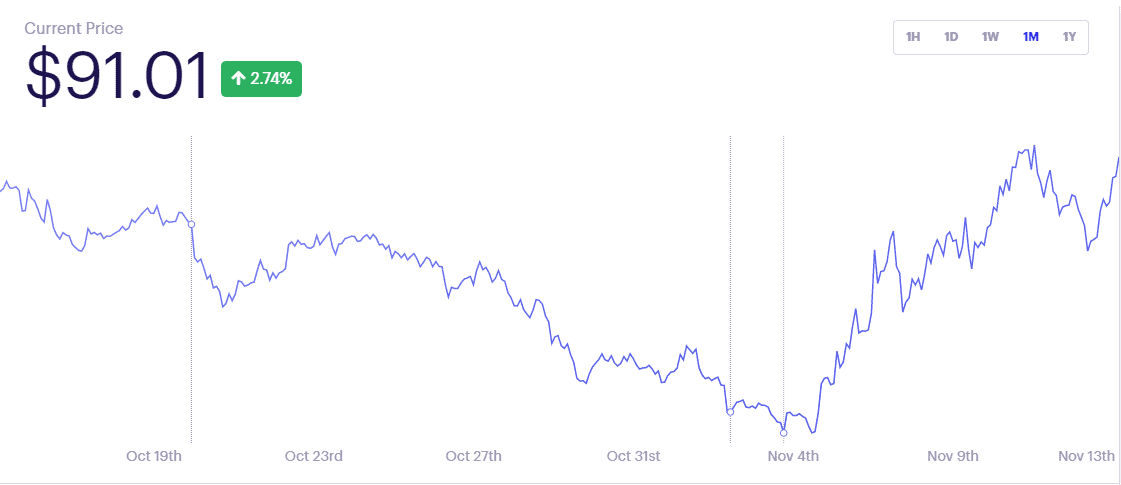
Task: Click the Nov 13th date label
Action: tap(1087, 456)
